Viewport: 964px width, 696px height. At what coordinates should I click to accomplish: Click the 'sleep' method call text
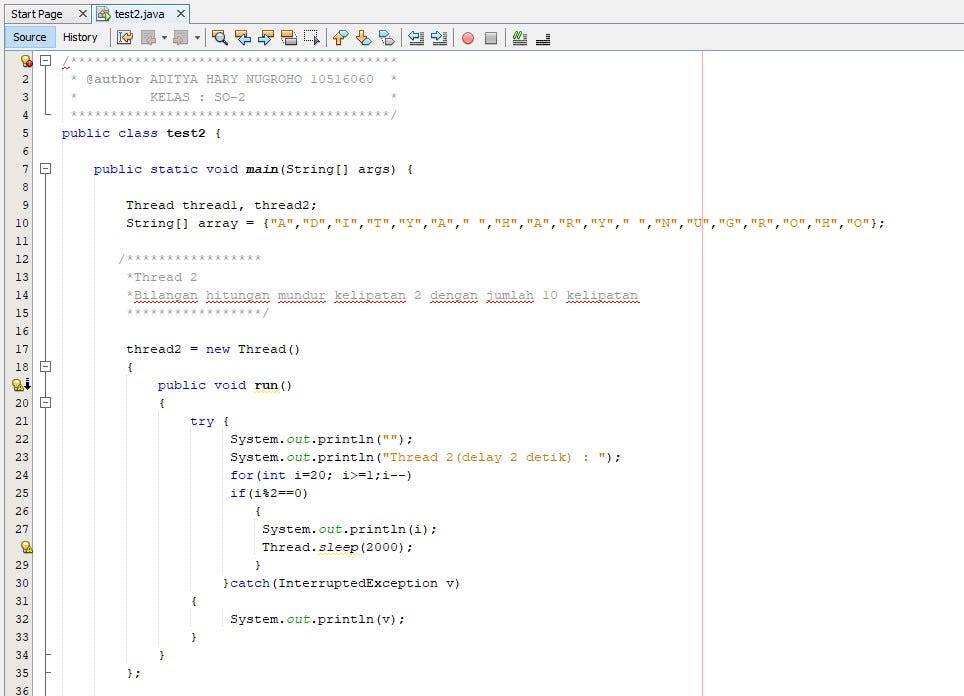coord(339,547)
